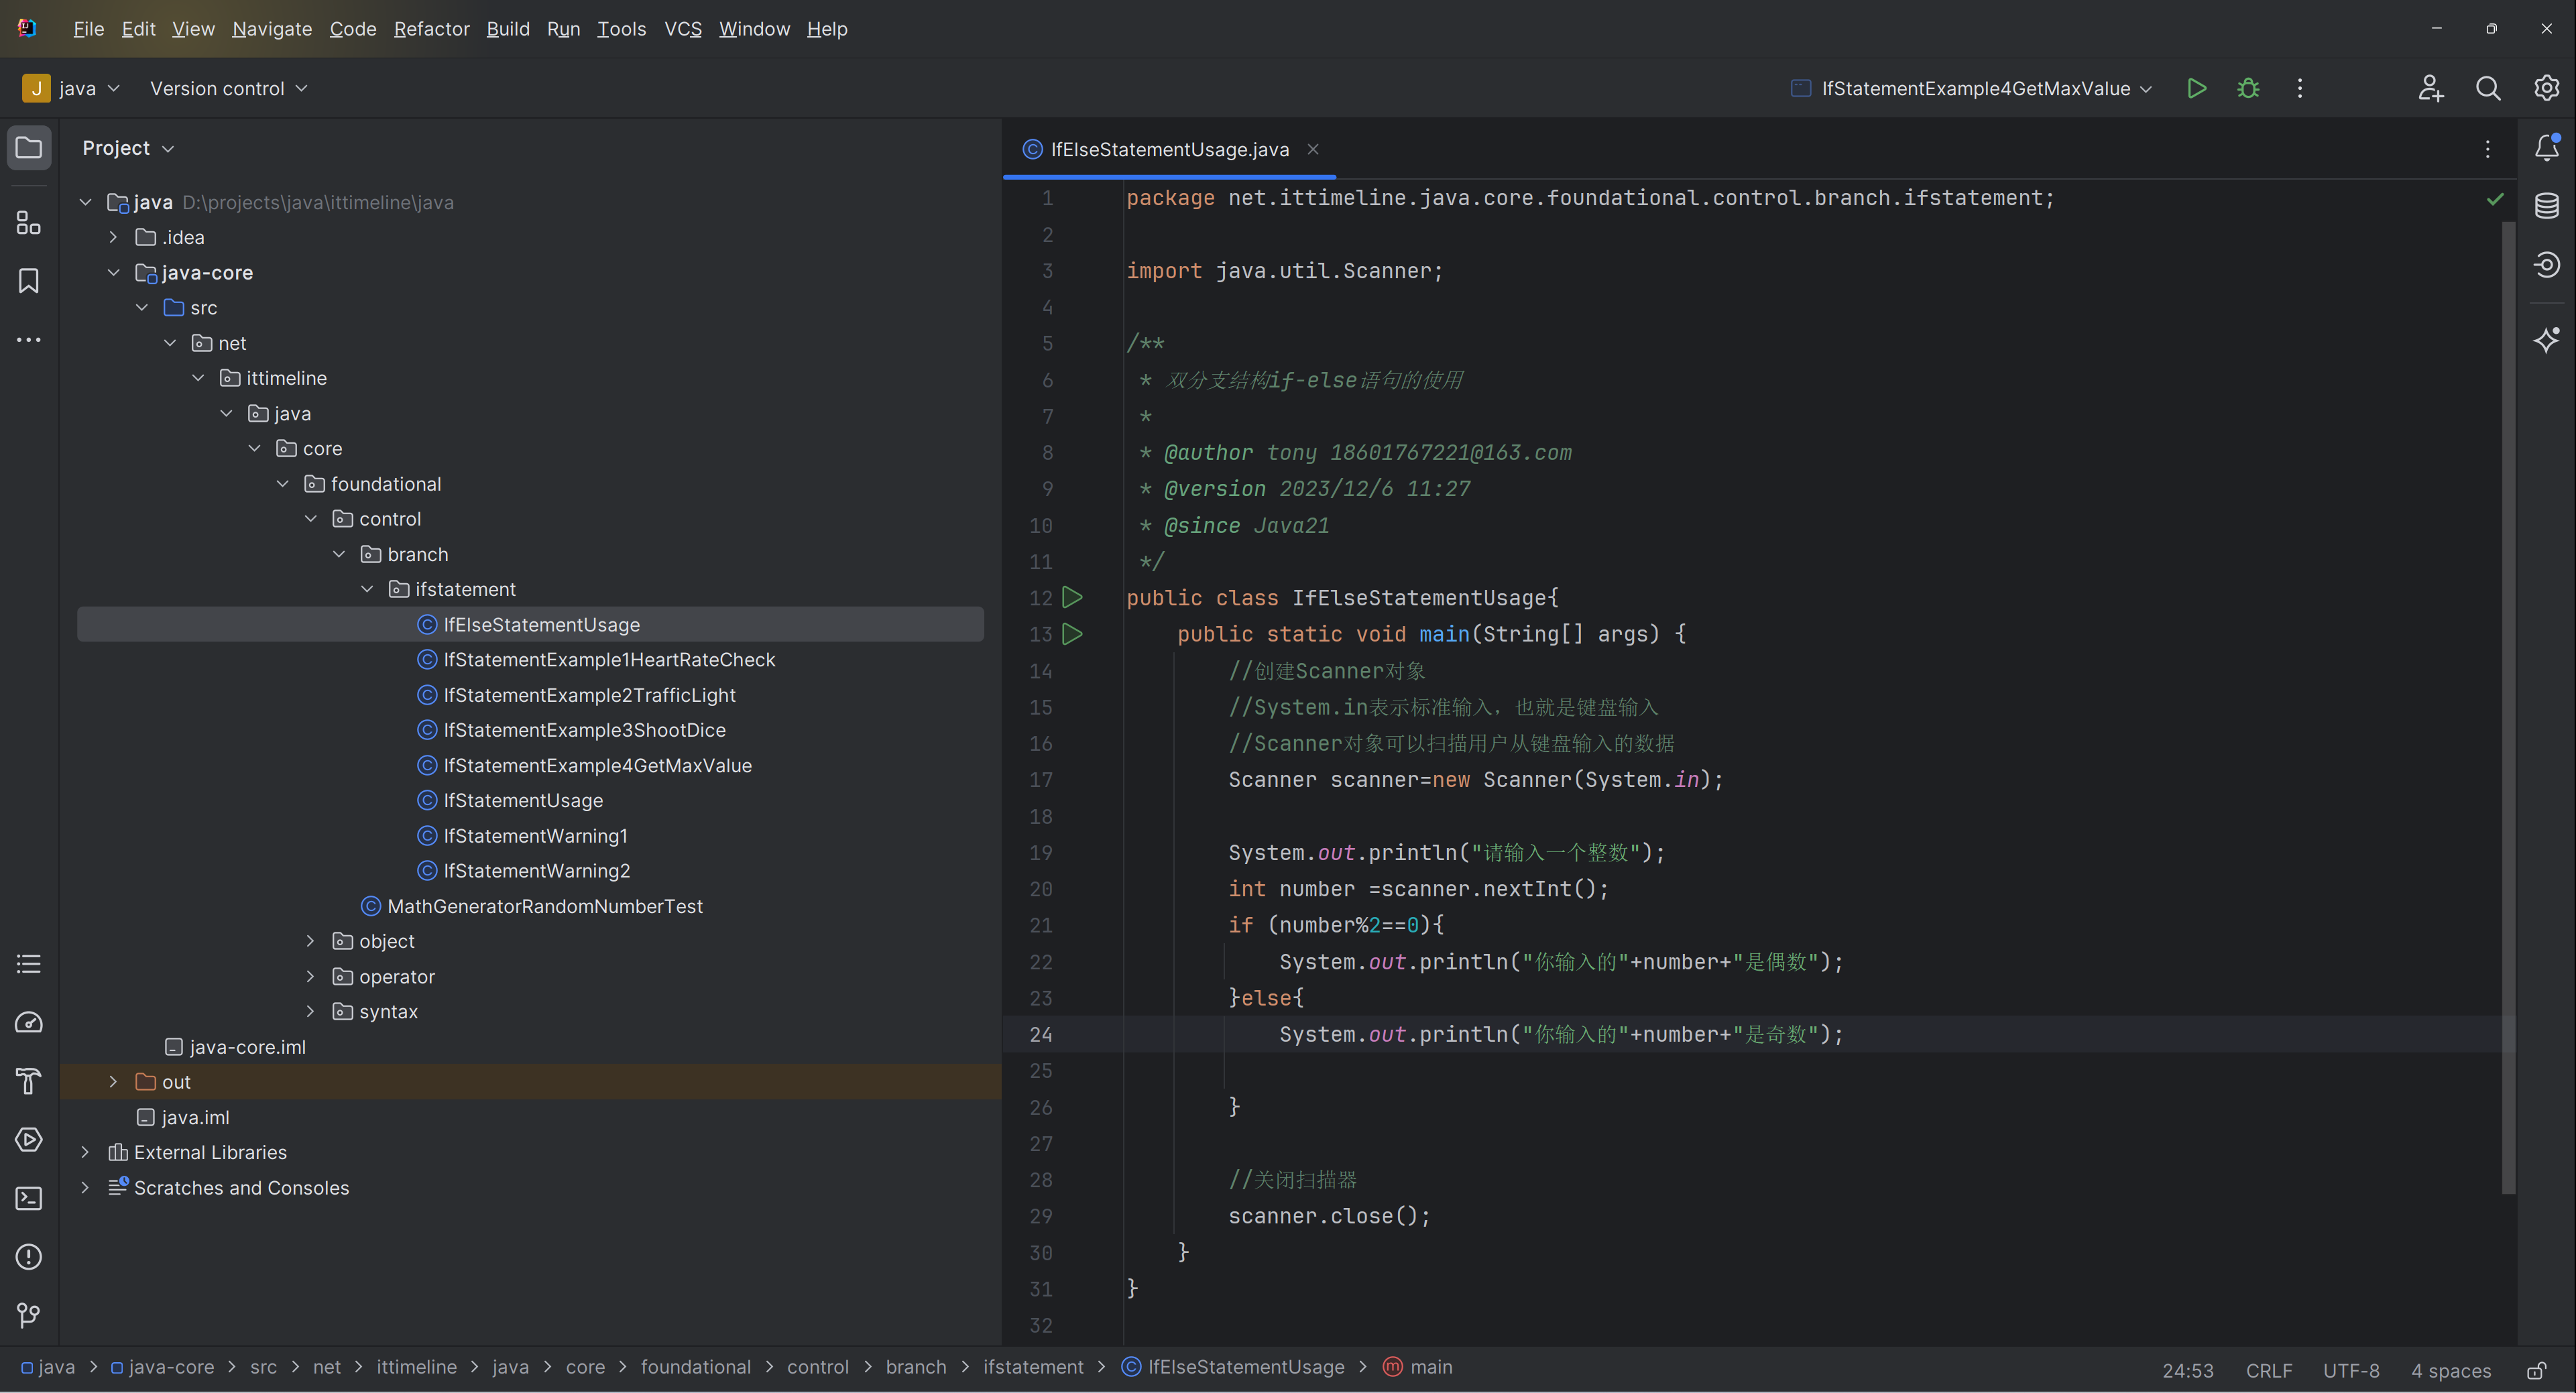
Task: Click run gutter icon at line 13
Action: click(1072, 634)
